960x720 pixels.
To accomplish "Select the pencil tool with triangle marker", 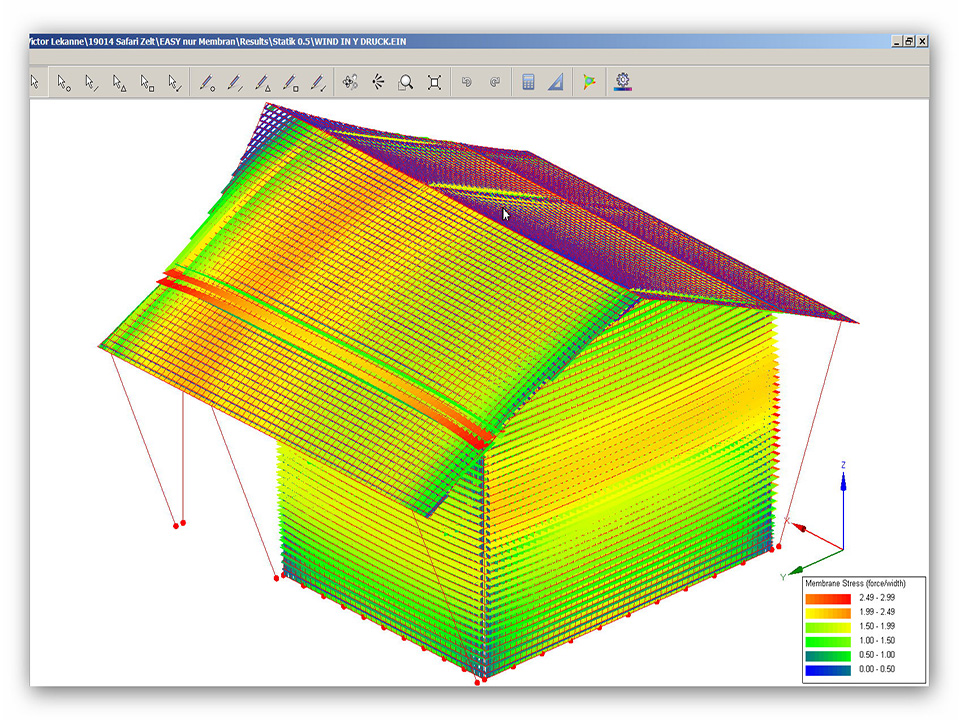I will point(263,82).
